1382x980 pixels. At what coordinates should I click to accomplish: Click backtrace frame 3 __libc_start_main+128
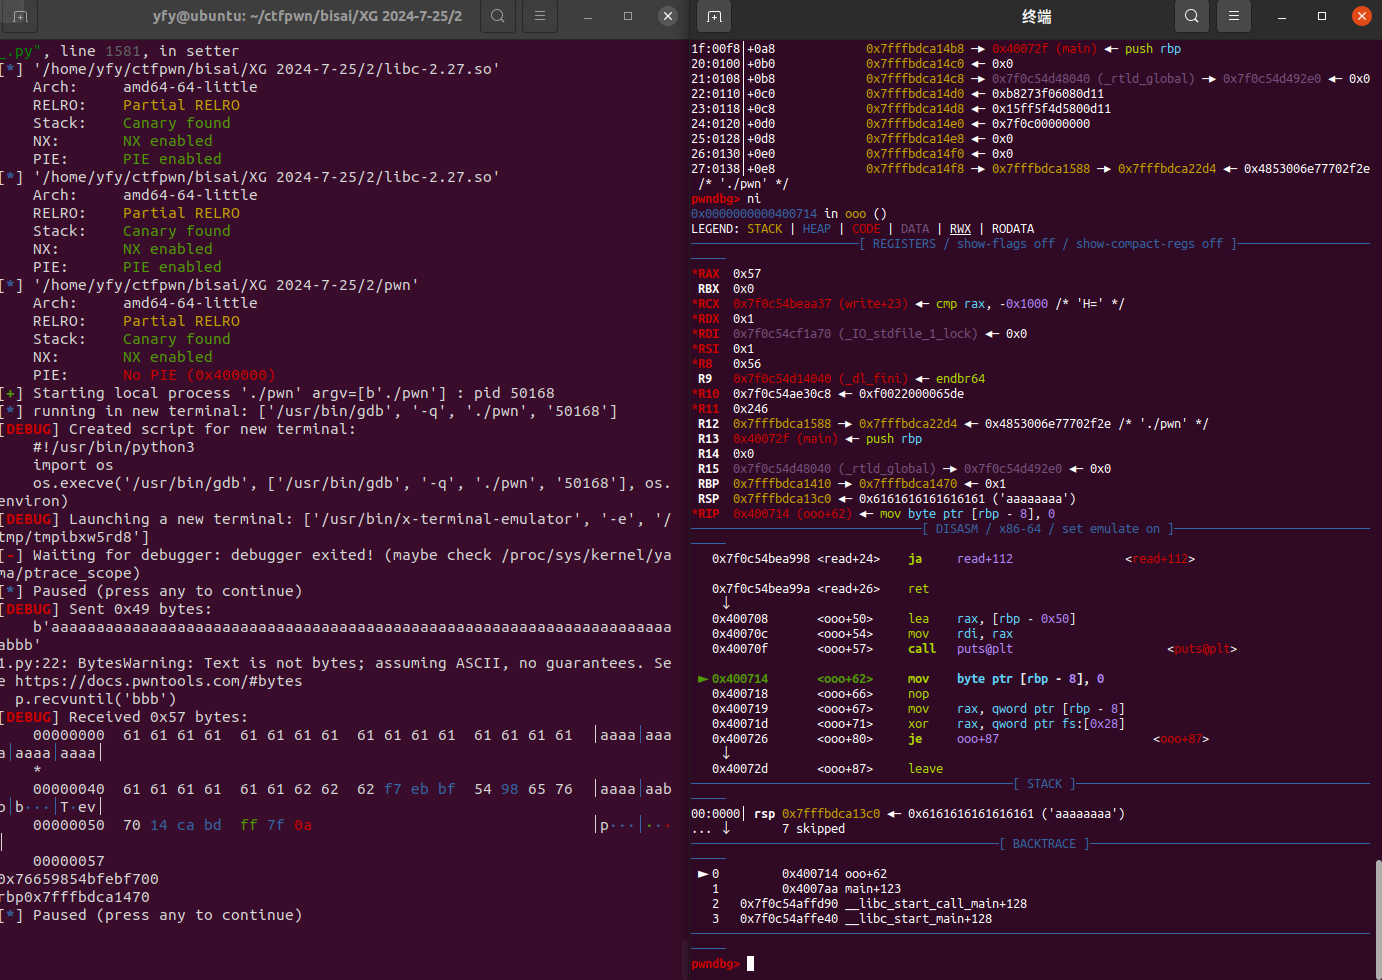(851, 919)
